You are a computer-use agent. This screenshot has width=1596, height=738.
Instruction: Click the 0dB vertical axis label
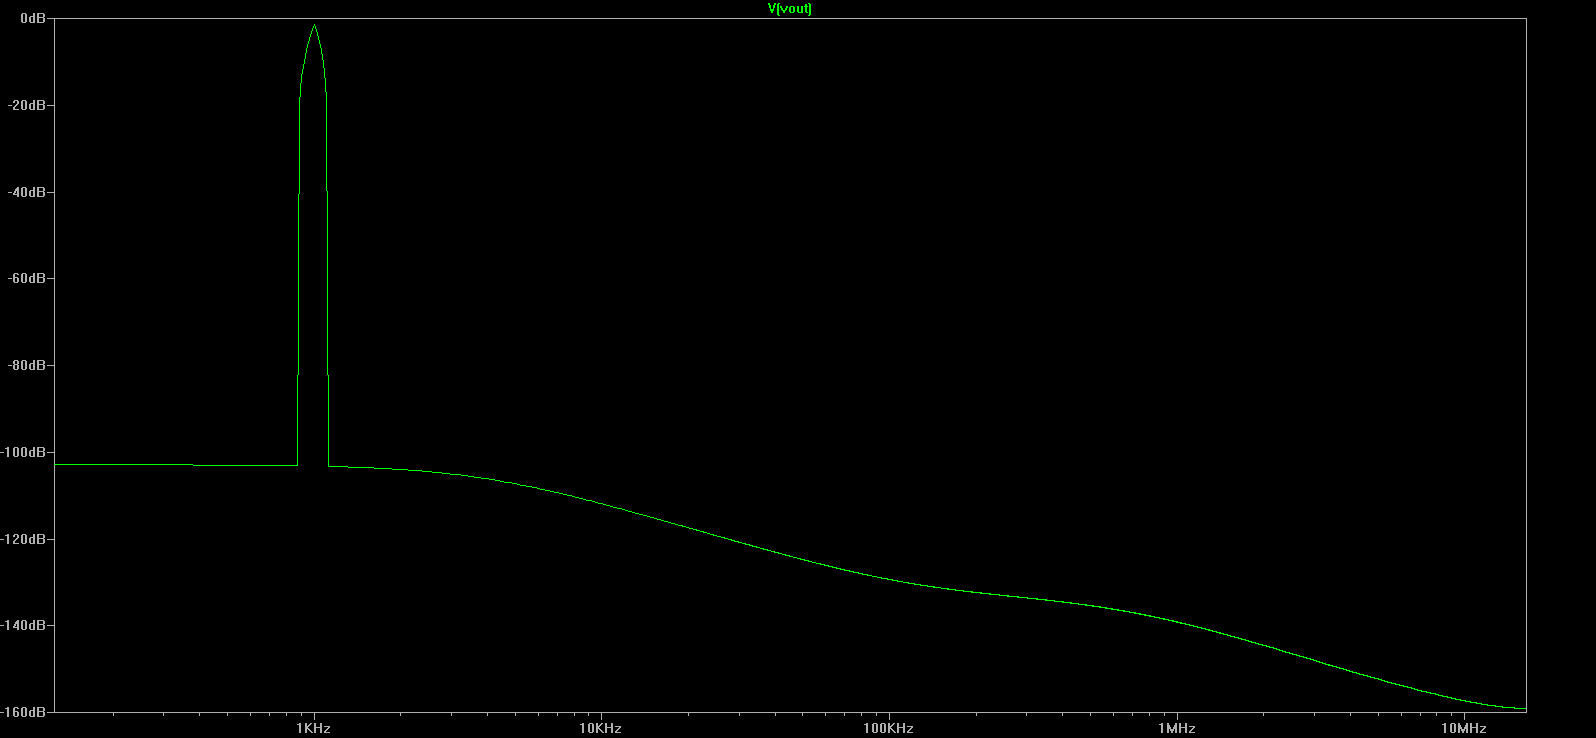[x=33, y=18]
